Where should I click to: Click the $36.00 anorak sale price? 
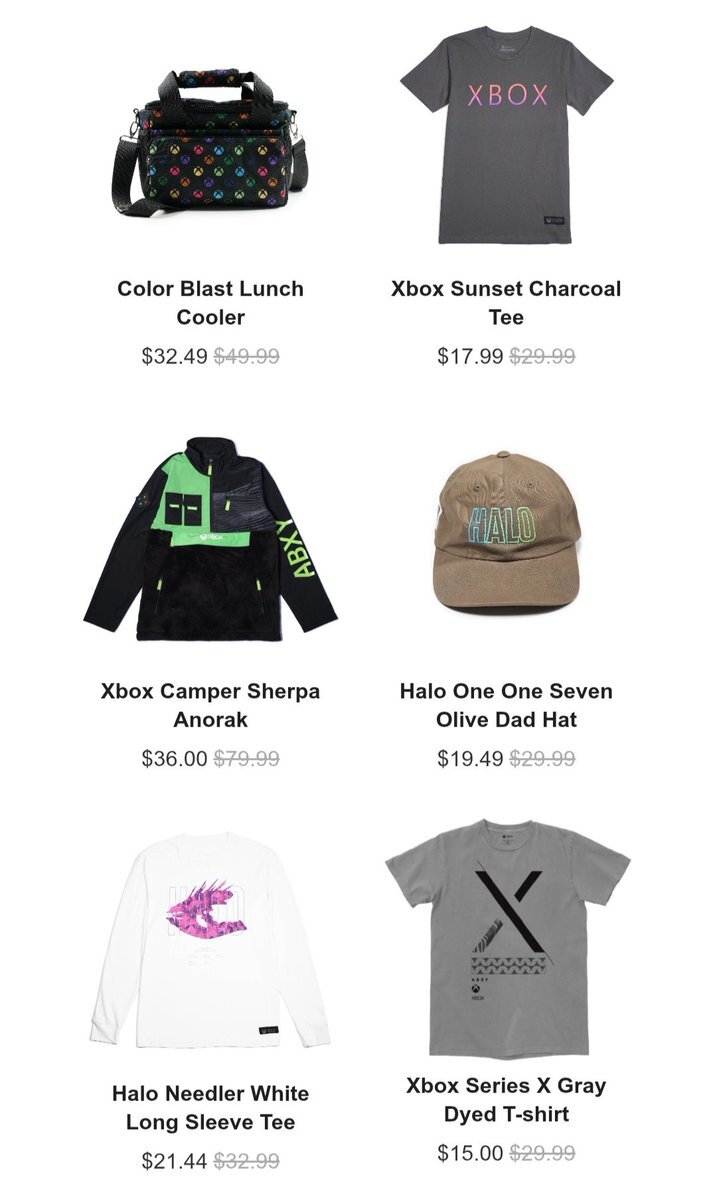[174, 758]
